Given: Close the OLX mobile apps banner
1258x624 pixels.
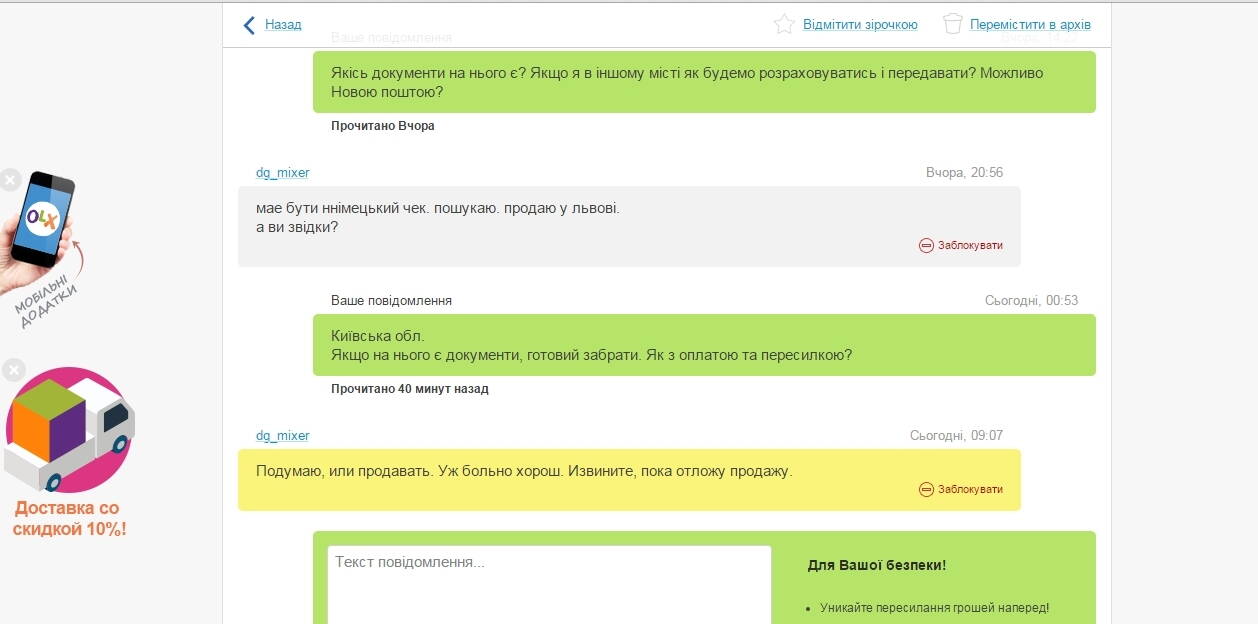Looking at the screenshot, I should [10, 180].
